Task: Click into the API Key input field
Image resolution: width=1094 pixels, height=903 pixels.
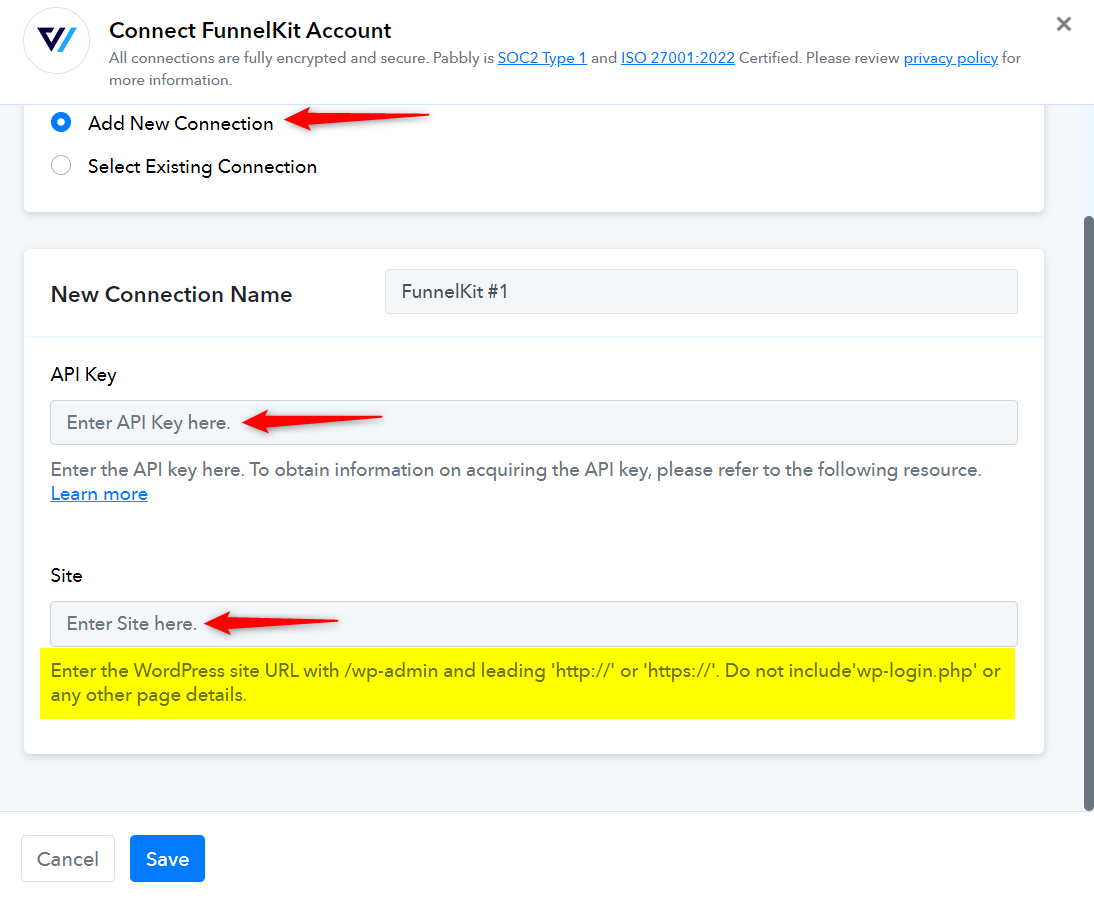Action: click(534, 423)
